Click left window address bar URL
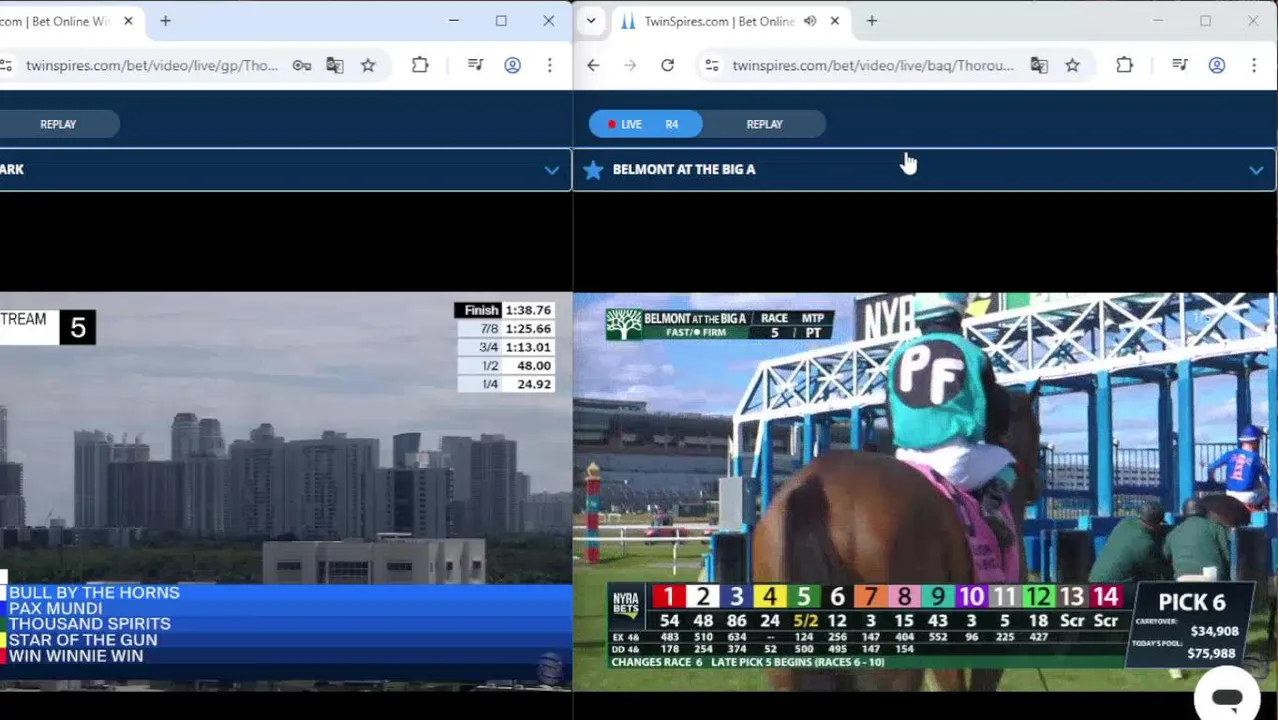The image size is (1278, 720). click(x=152, y=66)
